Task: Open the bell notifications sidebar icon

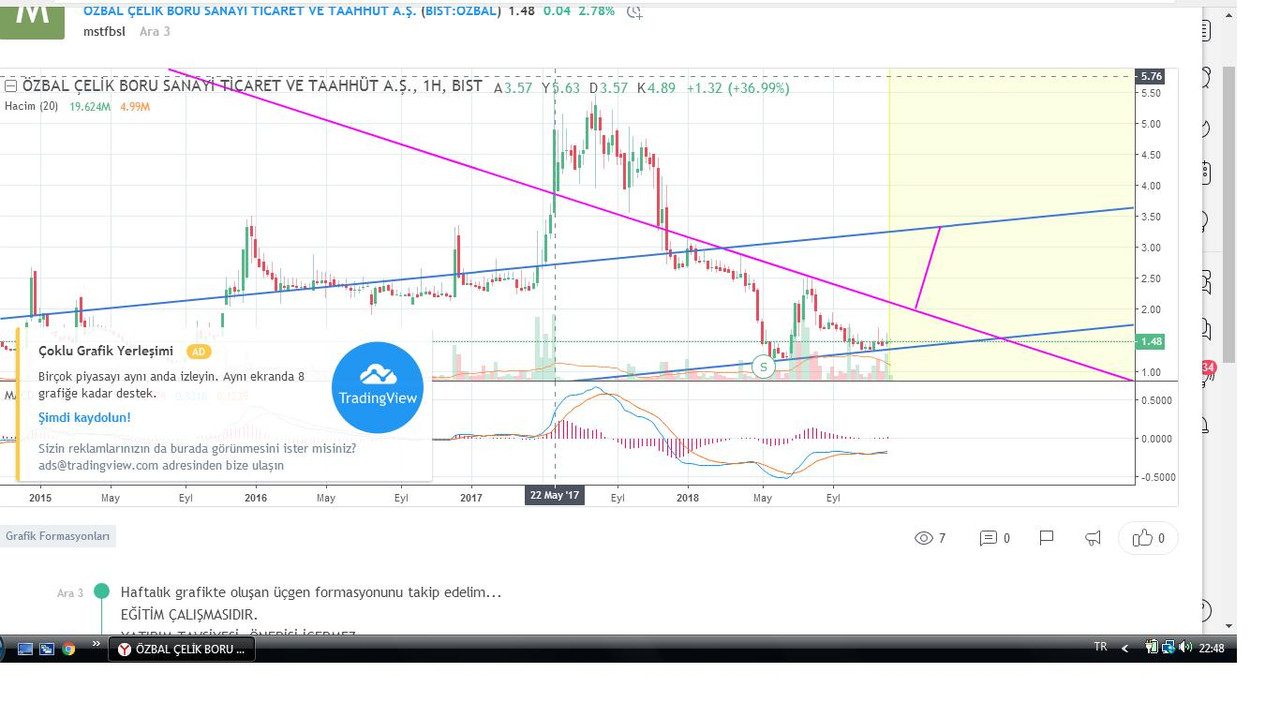Action: point(1204,425)
